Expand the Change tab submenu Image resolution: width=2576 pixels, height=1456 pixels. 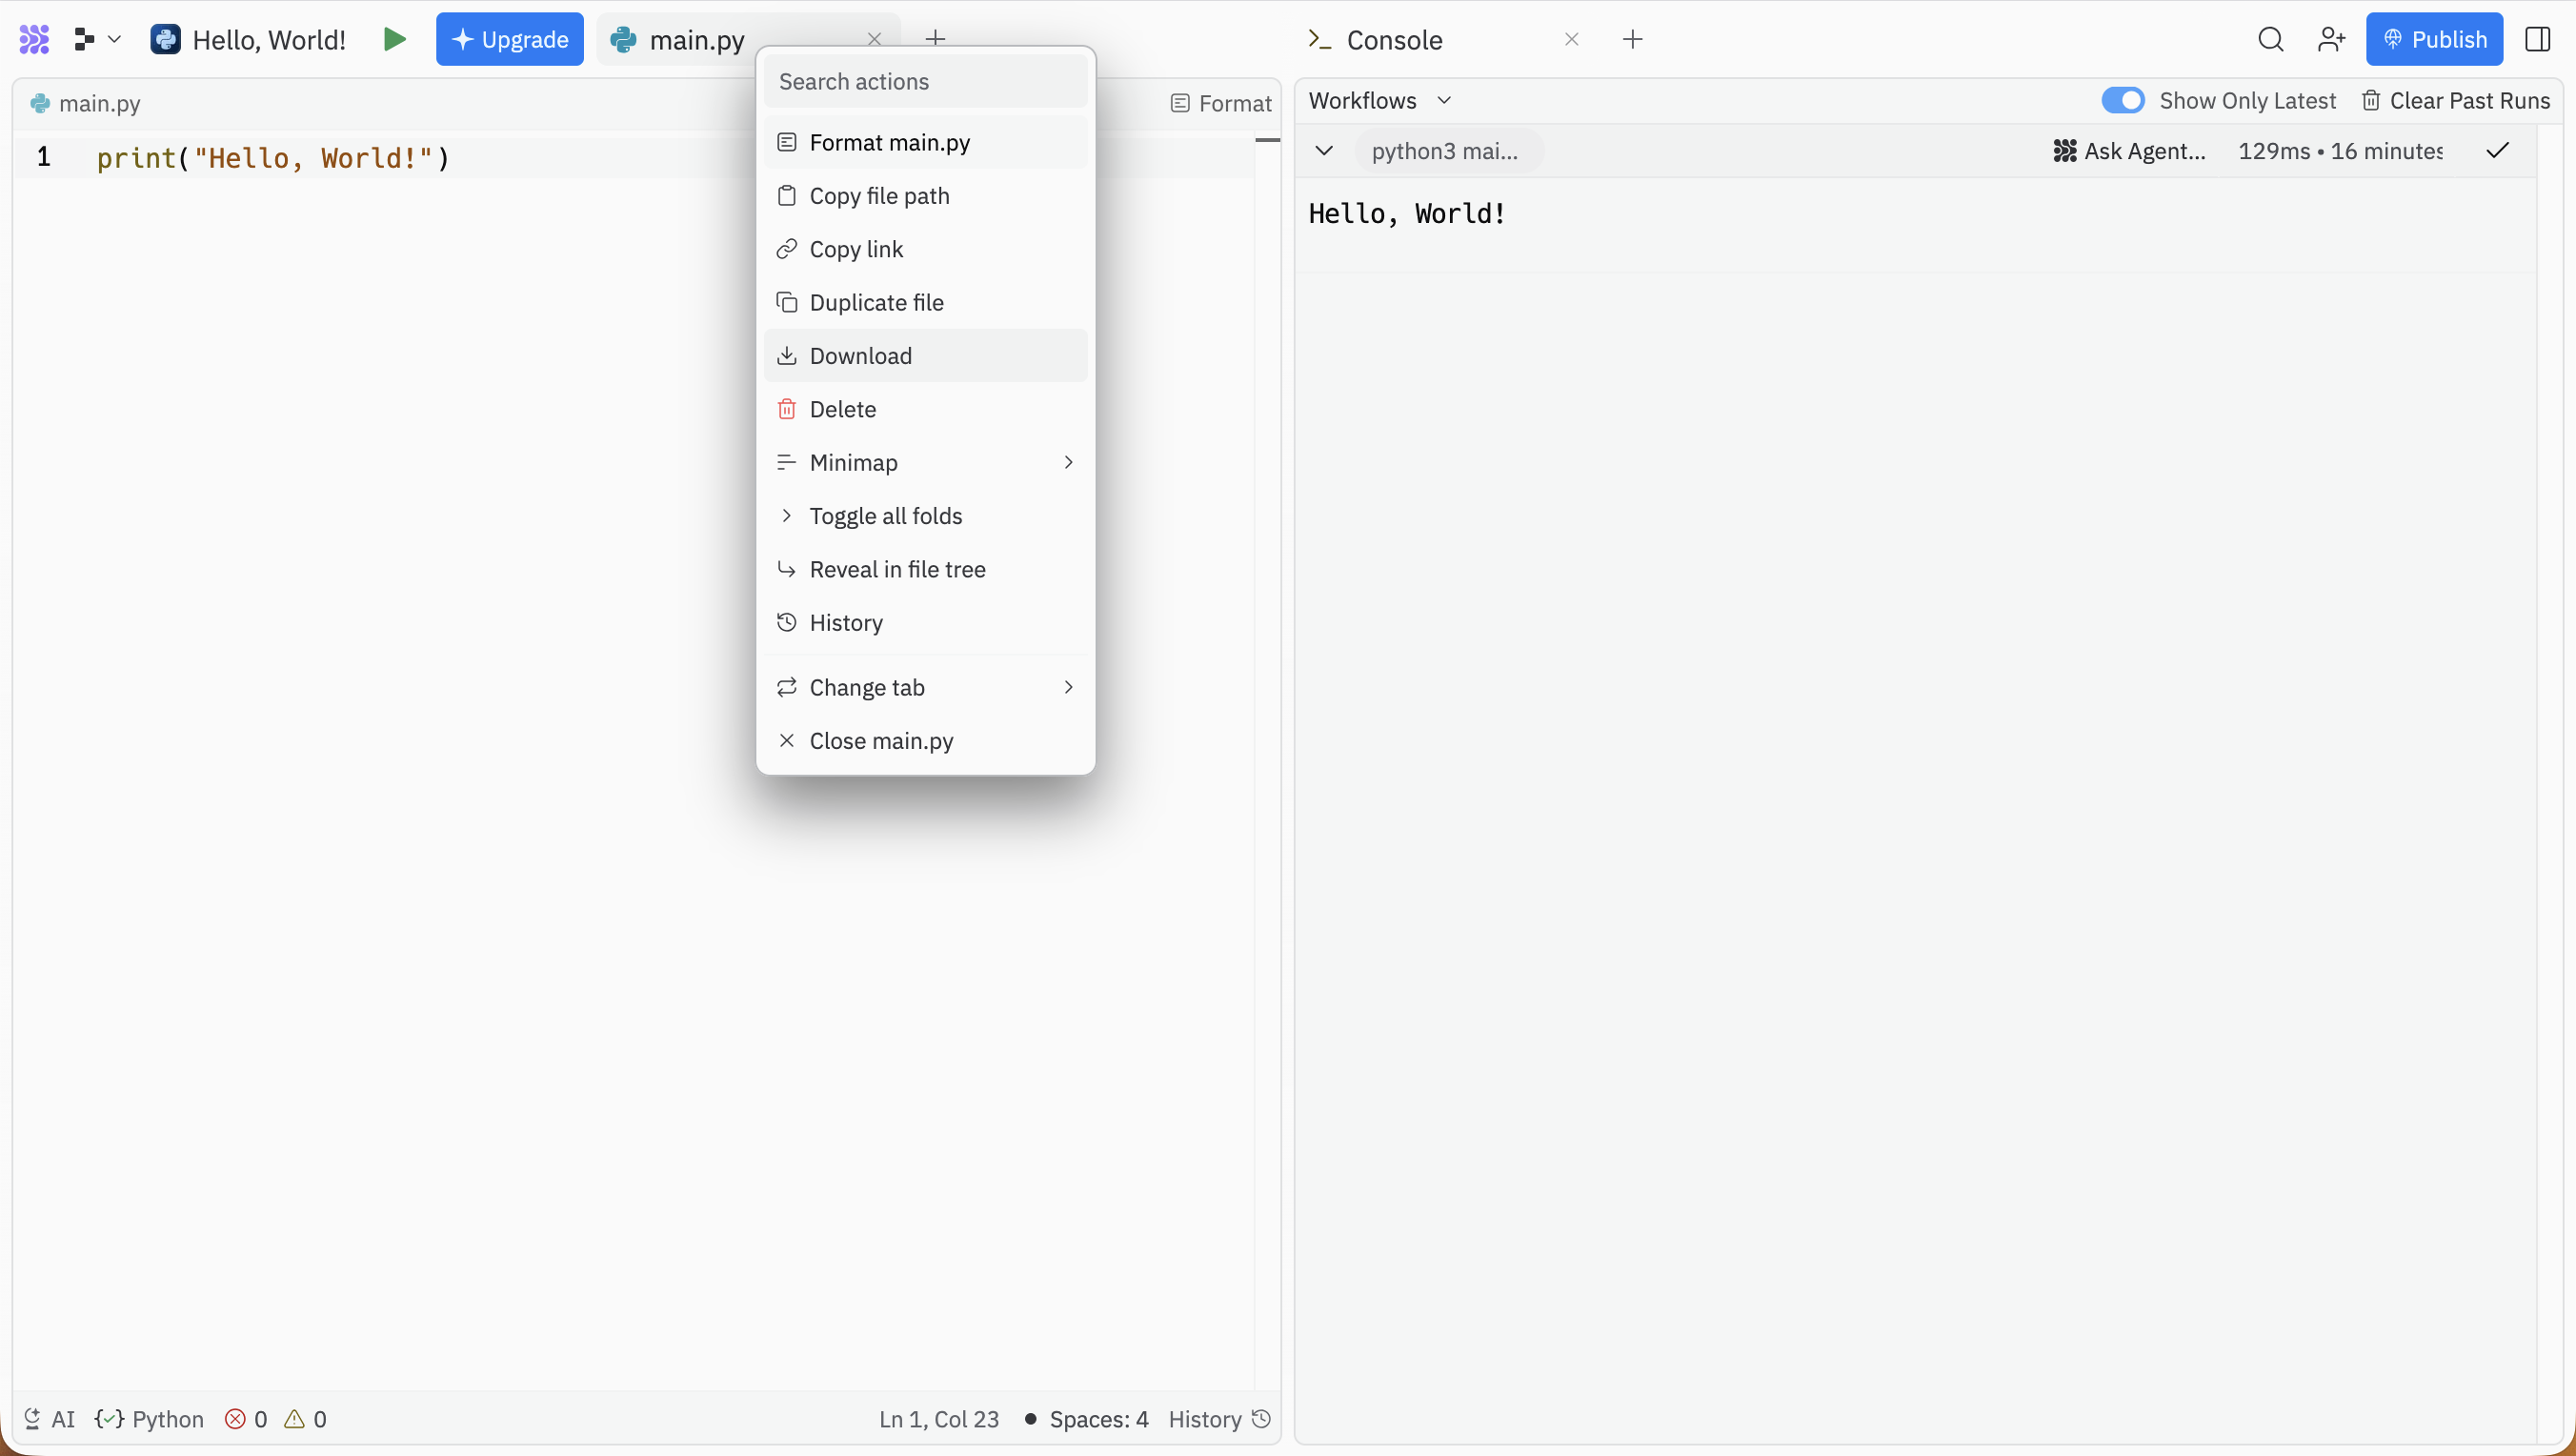[x=925, y=687]
